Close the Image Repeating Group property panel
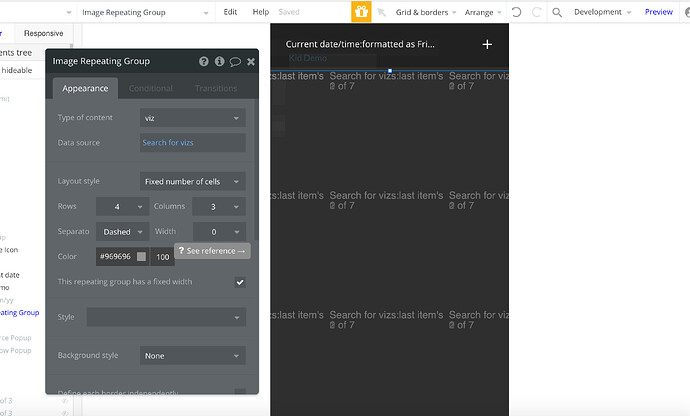 pyautogui.click(x=251, y=62)
